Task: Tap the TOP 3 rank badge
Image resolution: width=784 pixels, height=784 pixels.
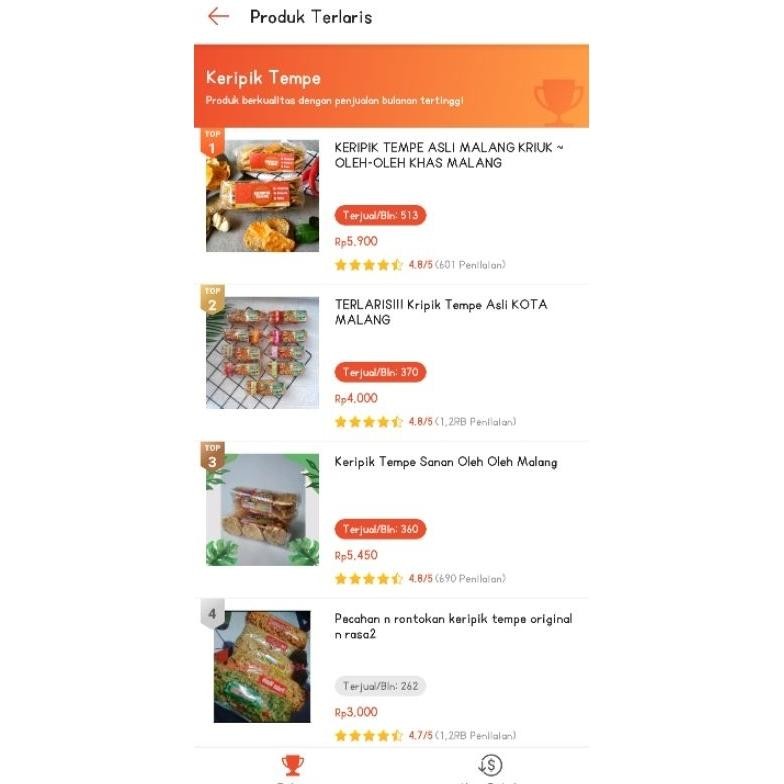Action: (x=212, y=457)
